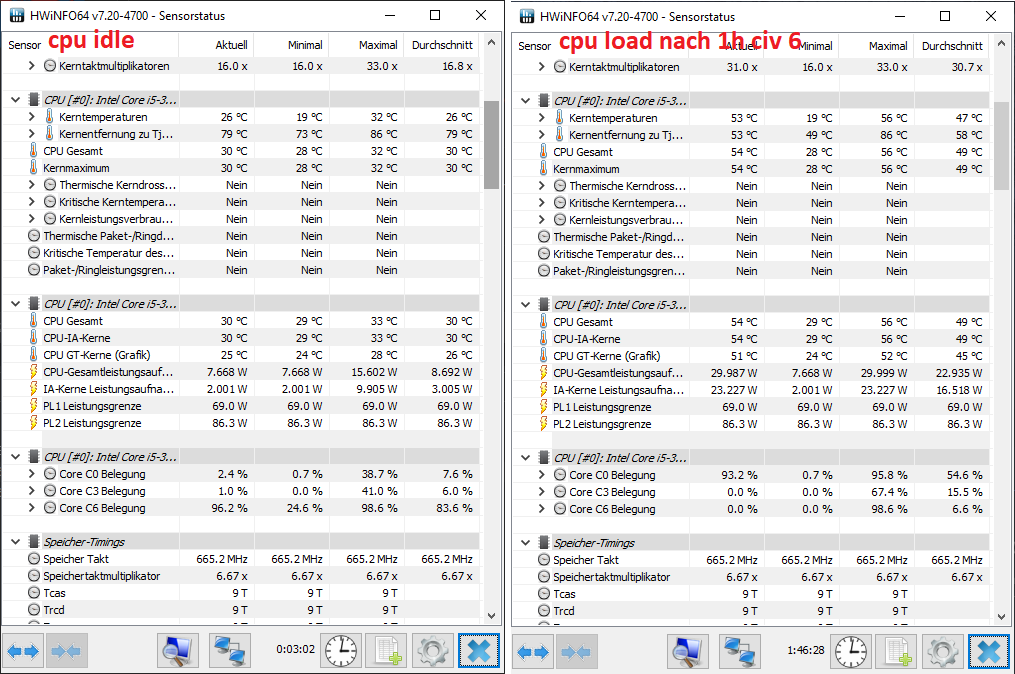Expand Kerntemperaturen row in left window
1015x674 pixels.
coord(31,117)
